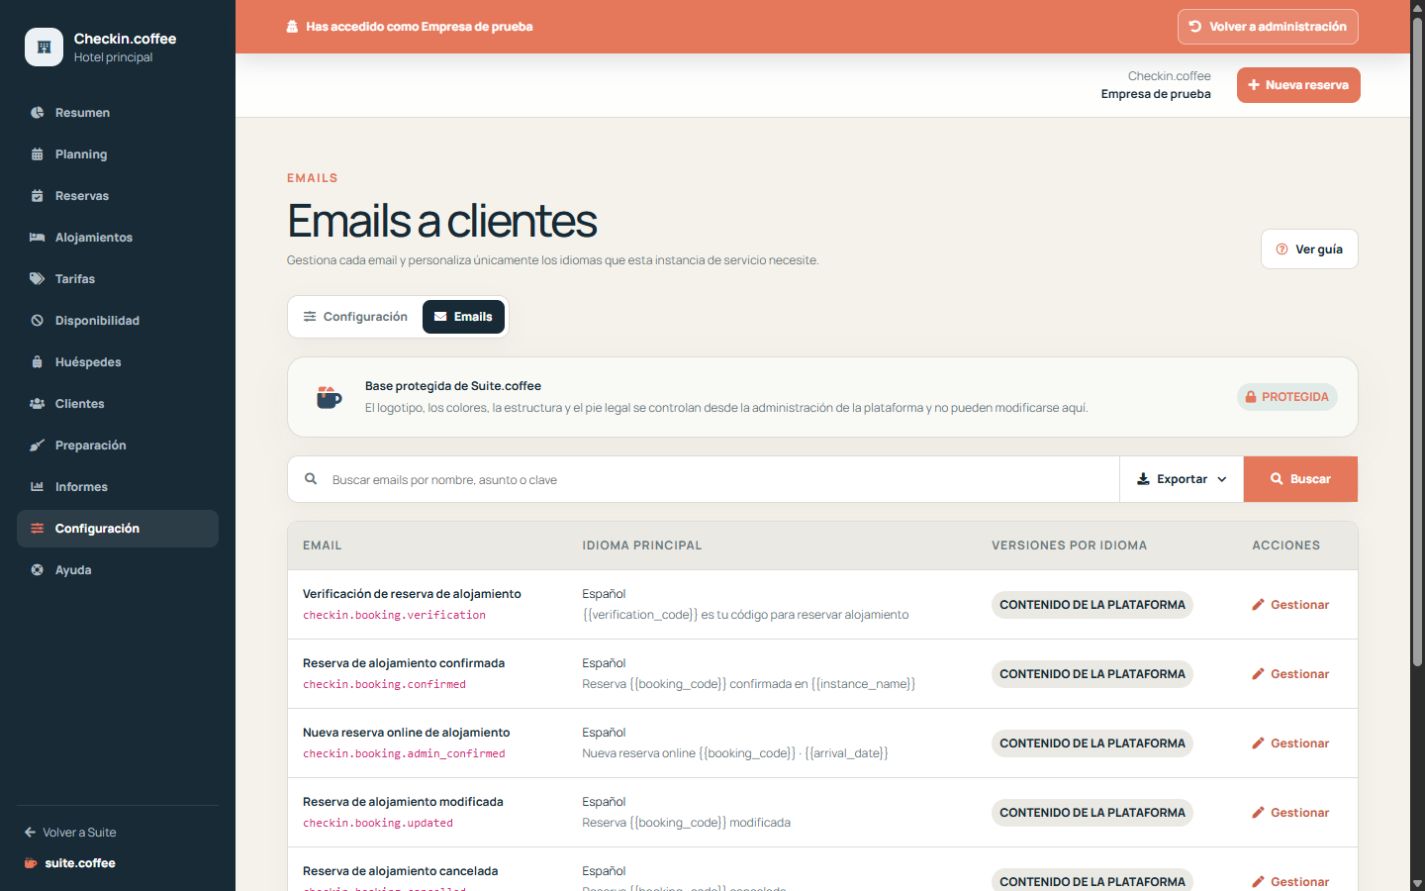Click the checkin.booking.verification key text
This screenshot has width=1425, height=891.
point(394,615)
